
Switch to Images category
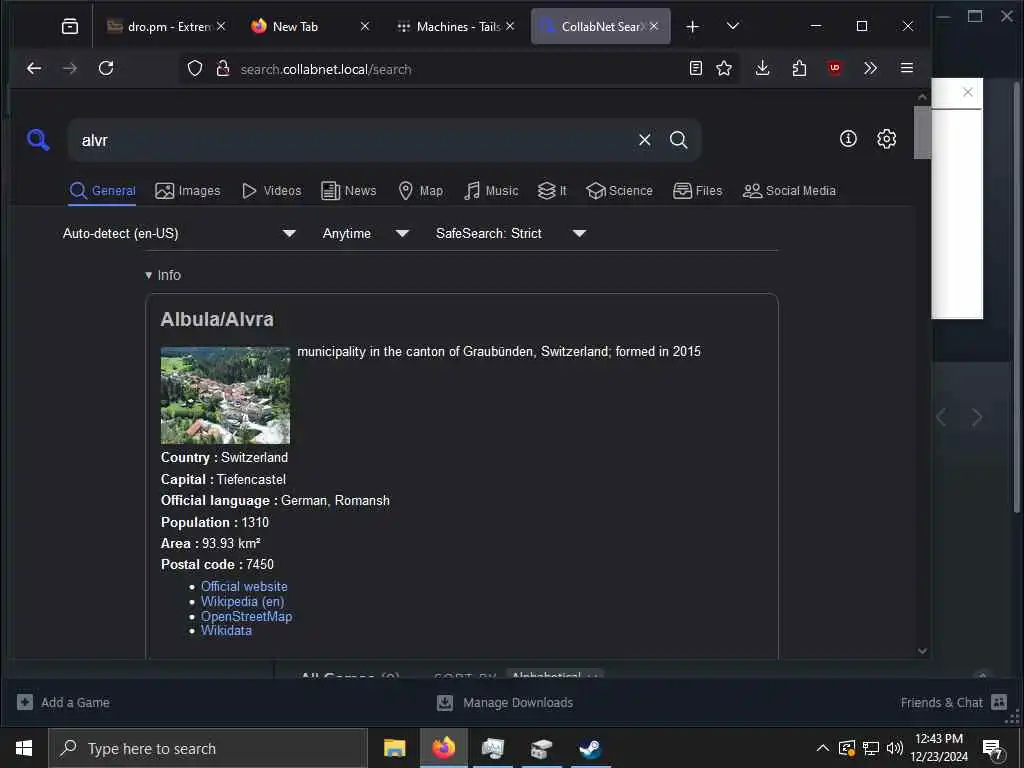[187, 191]
